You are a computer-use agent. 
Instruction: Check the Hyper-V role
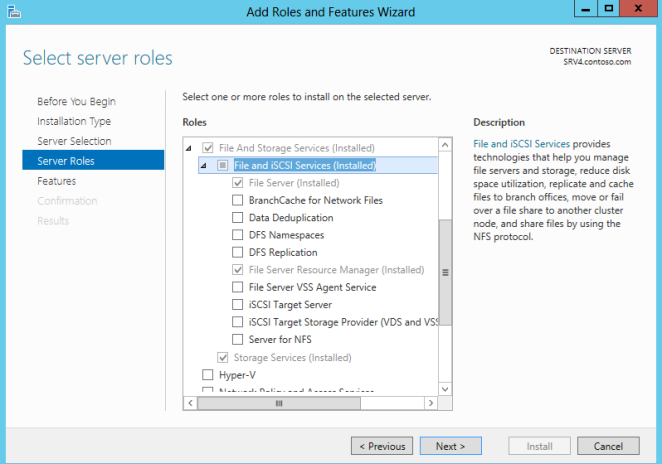pos(208,375)
